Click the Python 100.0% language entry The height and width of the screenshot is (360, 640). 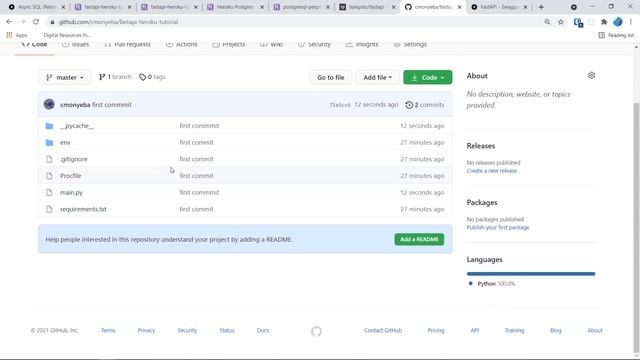(x=492, y=284)
